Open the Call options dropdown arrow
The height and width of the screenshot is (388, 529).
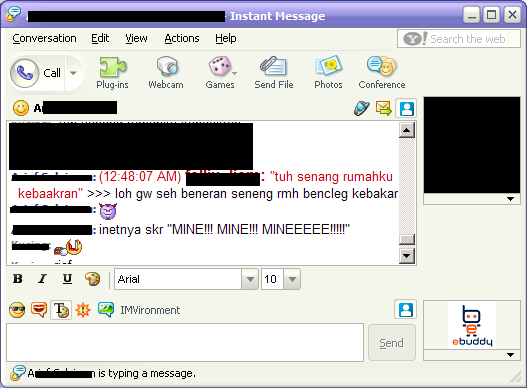coord(73,73)
